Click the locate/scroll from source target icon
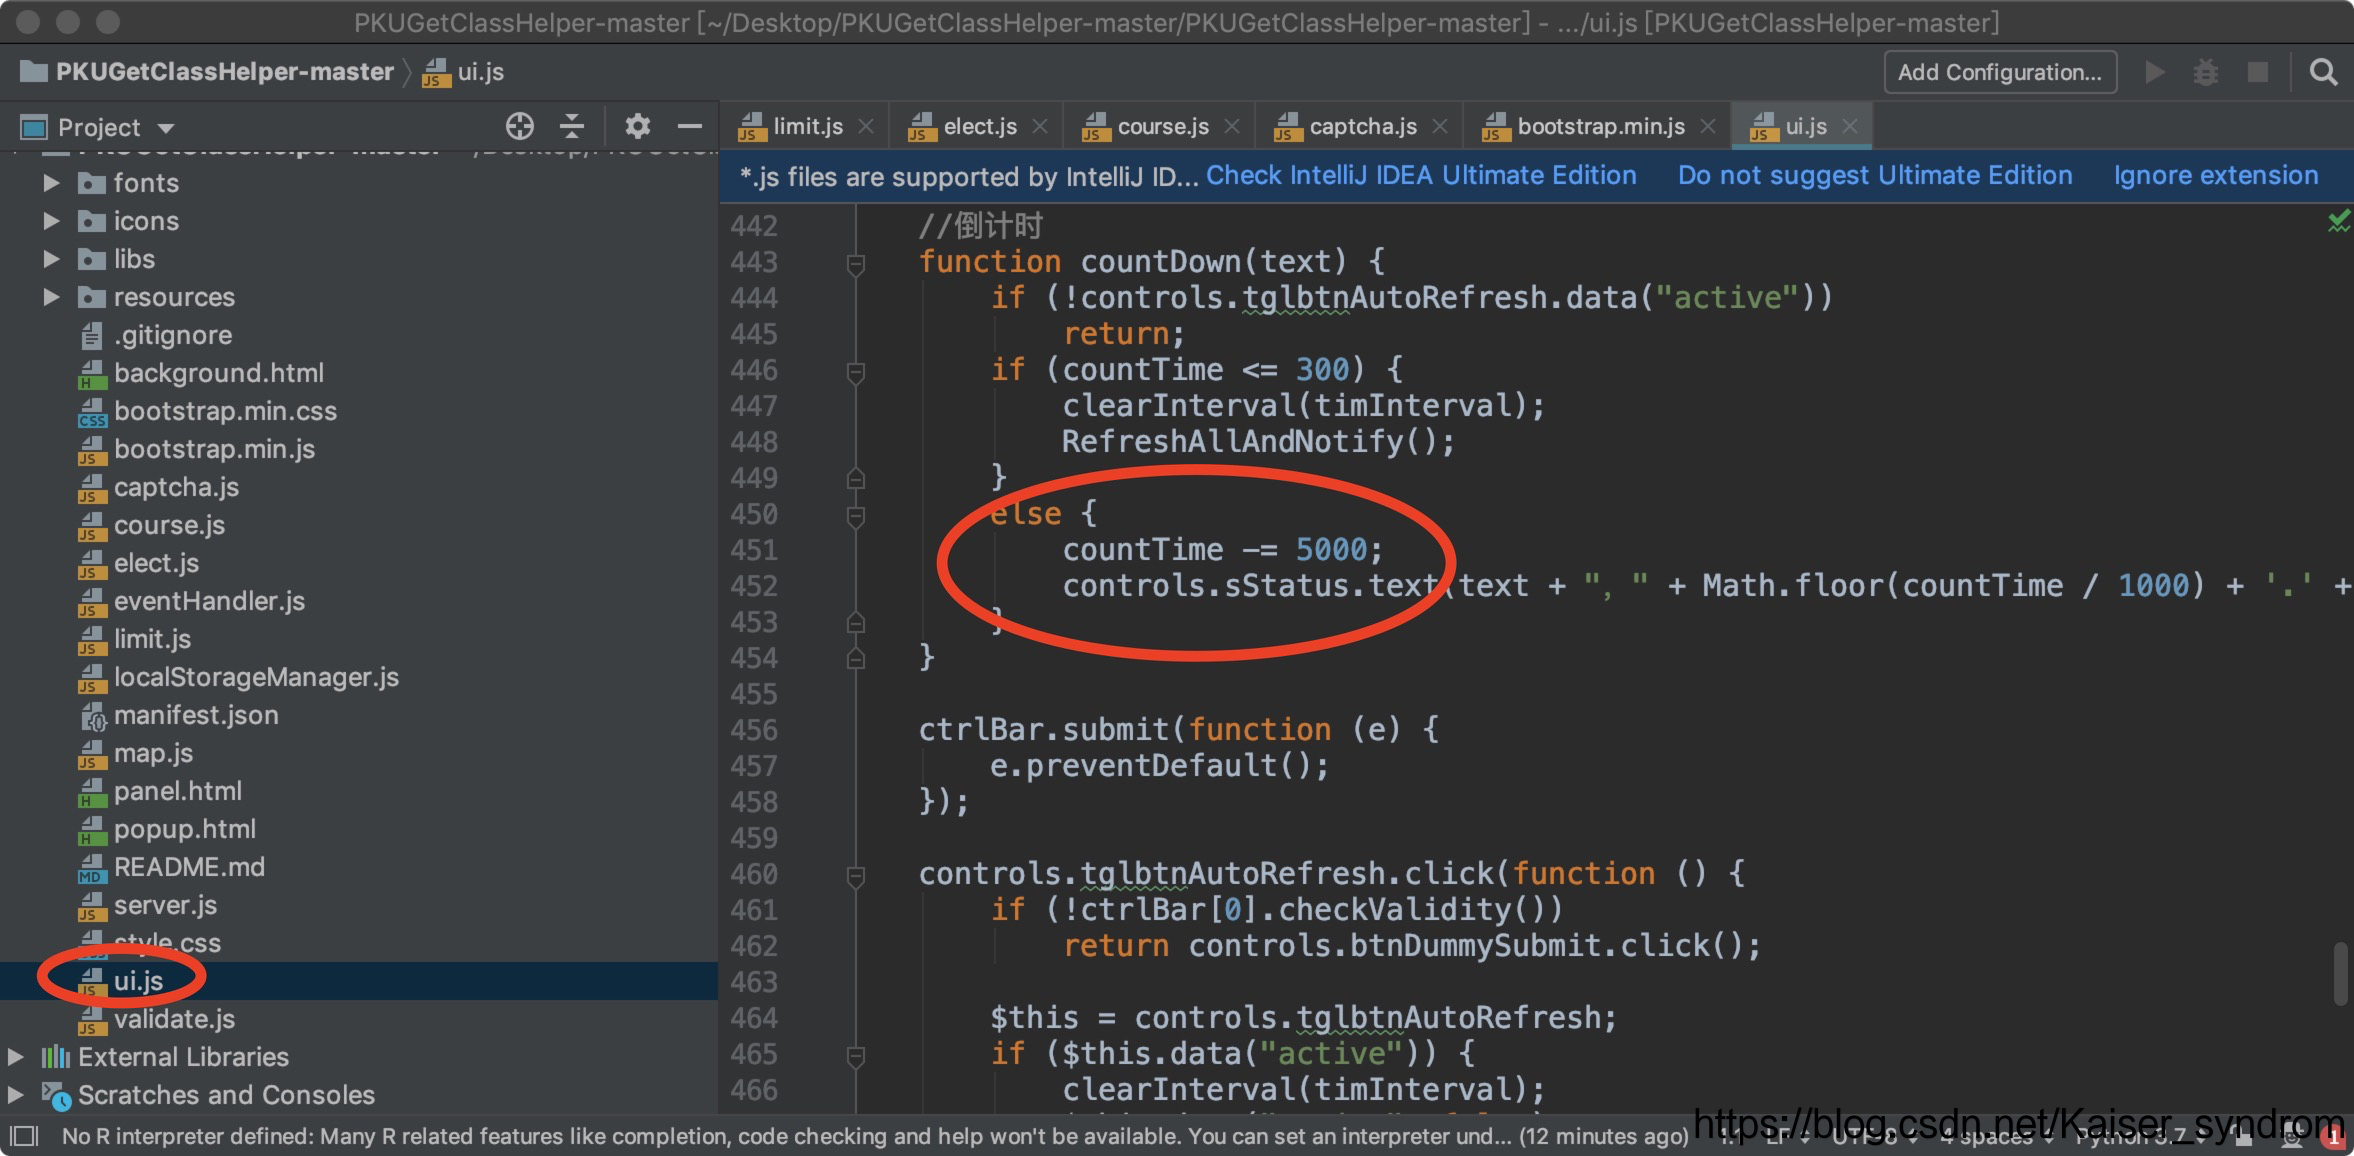 (x=519, y=126)
